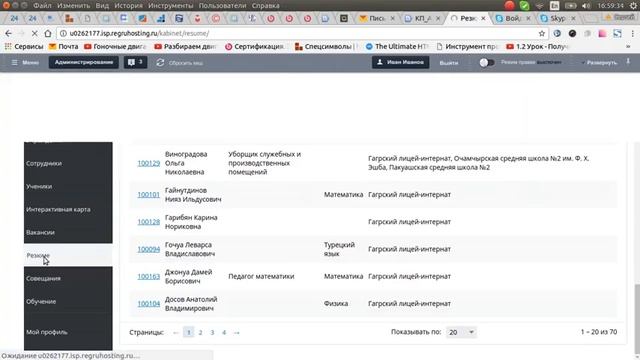Go back to the previous browser page
This screenshot has height=360, width=640.
click(8, 33)
